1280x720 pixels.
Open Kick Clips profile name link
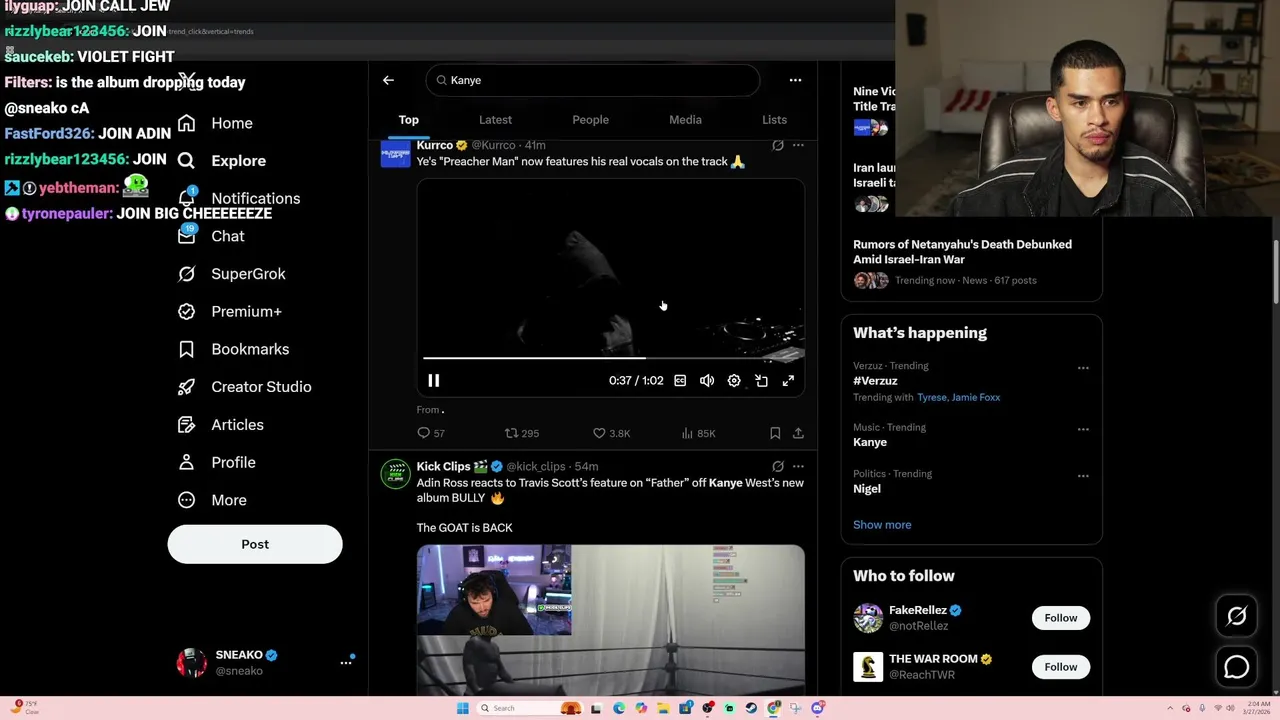coord(444,466)
